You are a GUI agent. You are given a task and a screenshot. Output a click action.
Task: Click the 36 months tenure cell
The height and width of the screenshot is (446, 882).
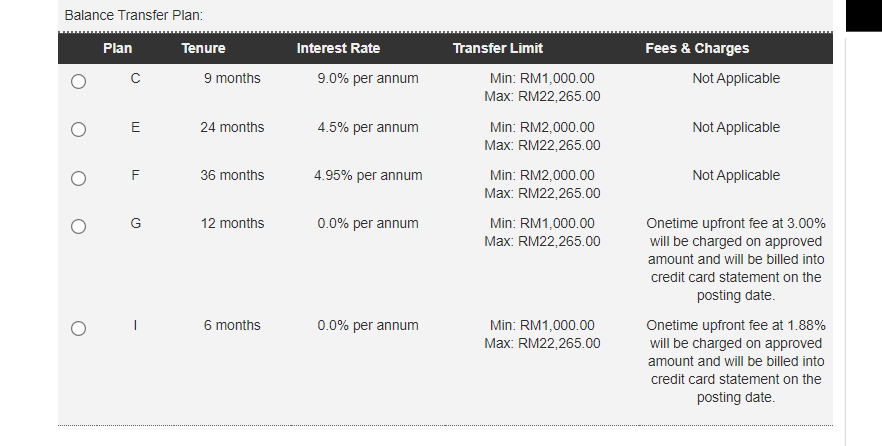click(x=232, y=175)
